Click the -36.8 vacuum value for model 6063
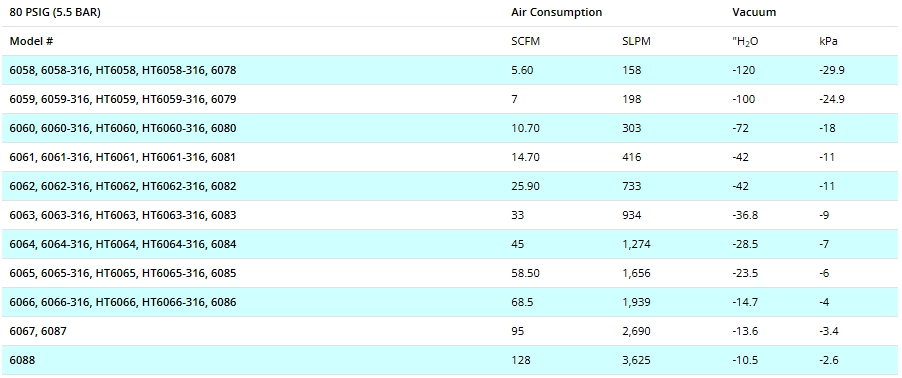The image size is (902, 378). (745, 215)
